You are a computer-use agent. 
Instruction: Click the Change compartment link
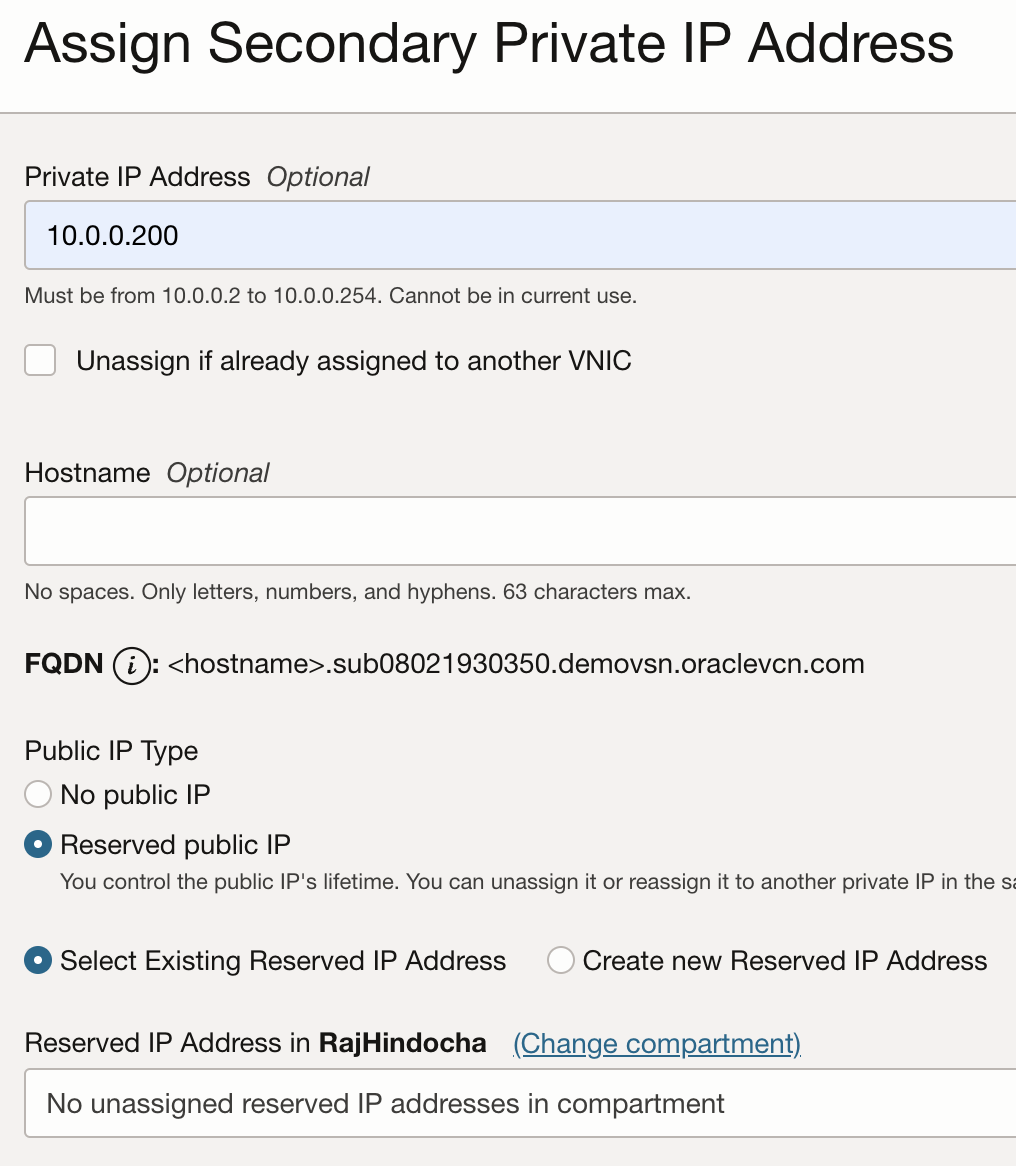click(x=657, y=1044)
